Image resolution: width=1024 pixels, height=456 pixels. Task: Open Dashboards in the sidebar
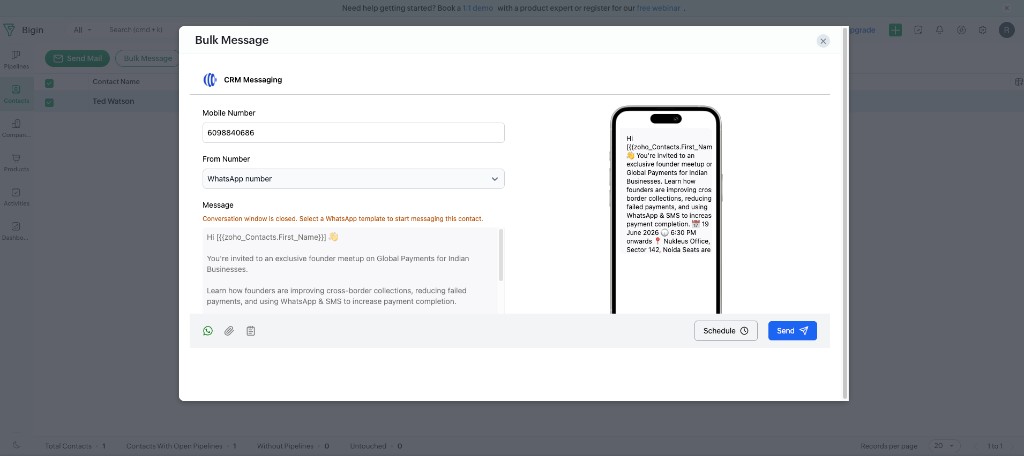pos(16,231)
